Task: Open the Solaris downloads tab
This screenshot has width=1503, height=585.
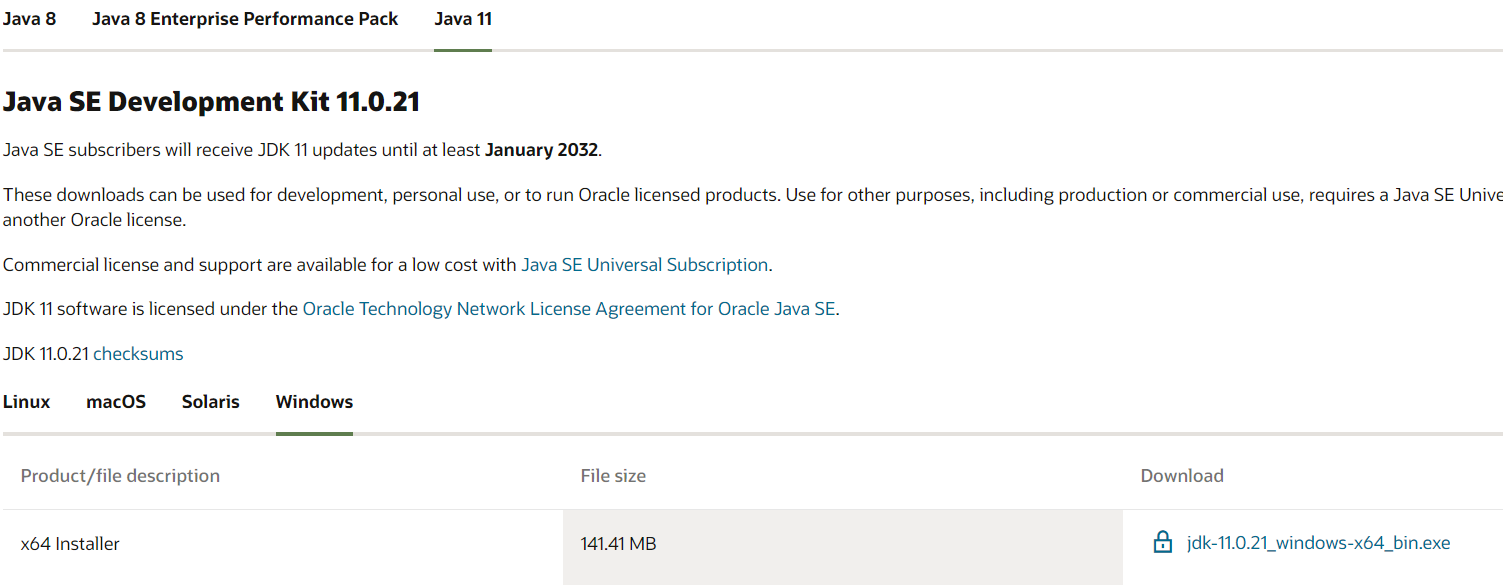Action: pos(211,402)
